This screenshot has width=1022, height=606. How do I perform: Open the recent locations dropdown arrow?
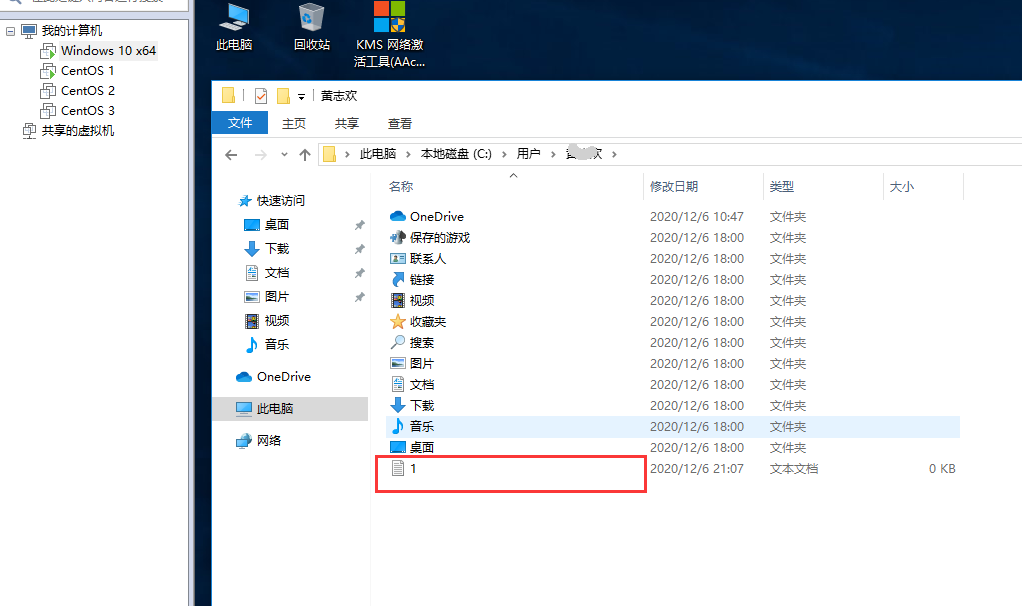point(284,154)
